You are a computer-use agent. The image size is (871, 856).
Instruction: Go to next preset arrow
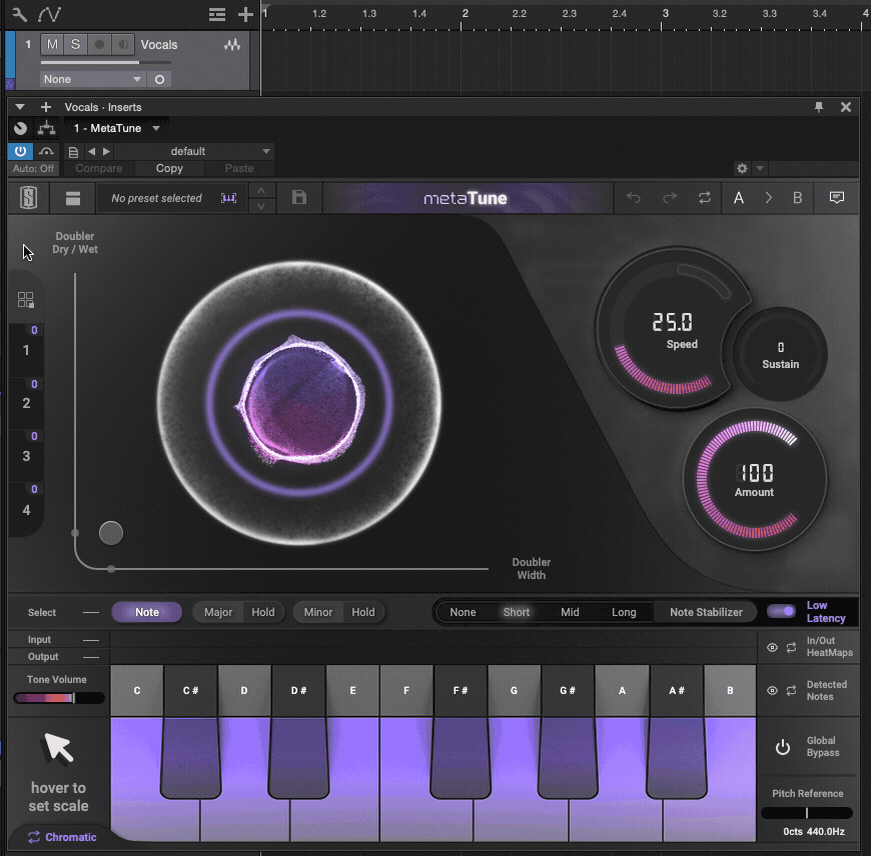click(x=106, y=151)
